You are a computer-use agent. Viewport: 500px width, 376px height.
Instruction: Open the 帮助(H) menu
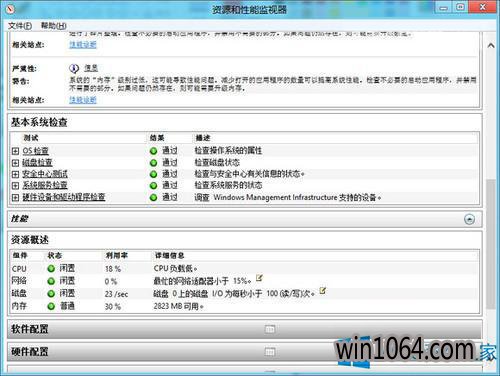pyautogui.click(x=53, y=26)
